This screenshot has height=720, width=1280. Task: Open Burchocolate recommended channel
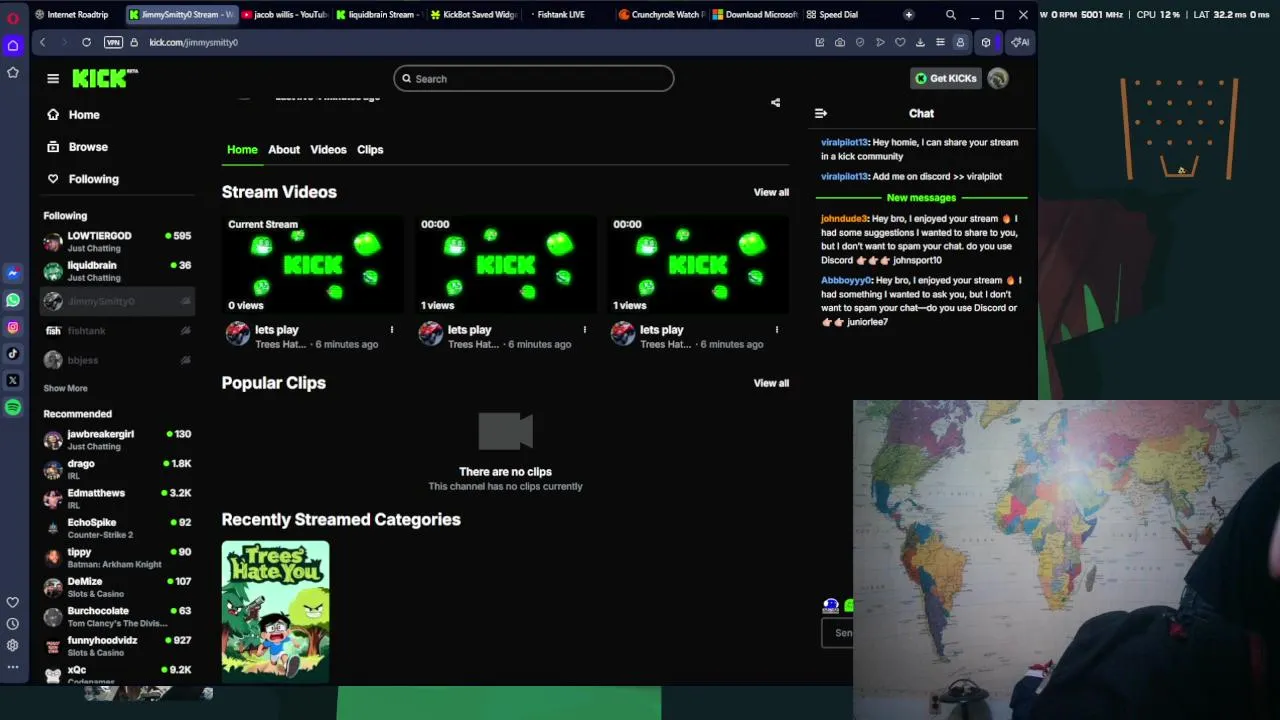[117, 616]
